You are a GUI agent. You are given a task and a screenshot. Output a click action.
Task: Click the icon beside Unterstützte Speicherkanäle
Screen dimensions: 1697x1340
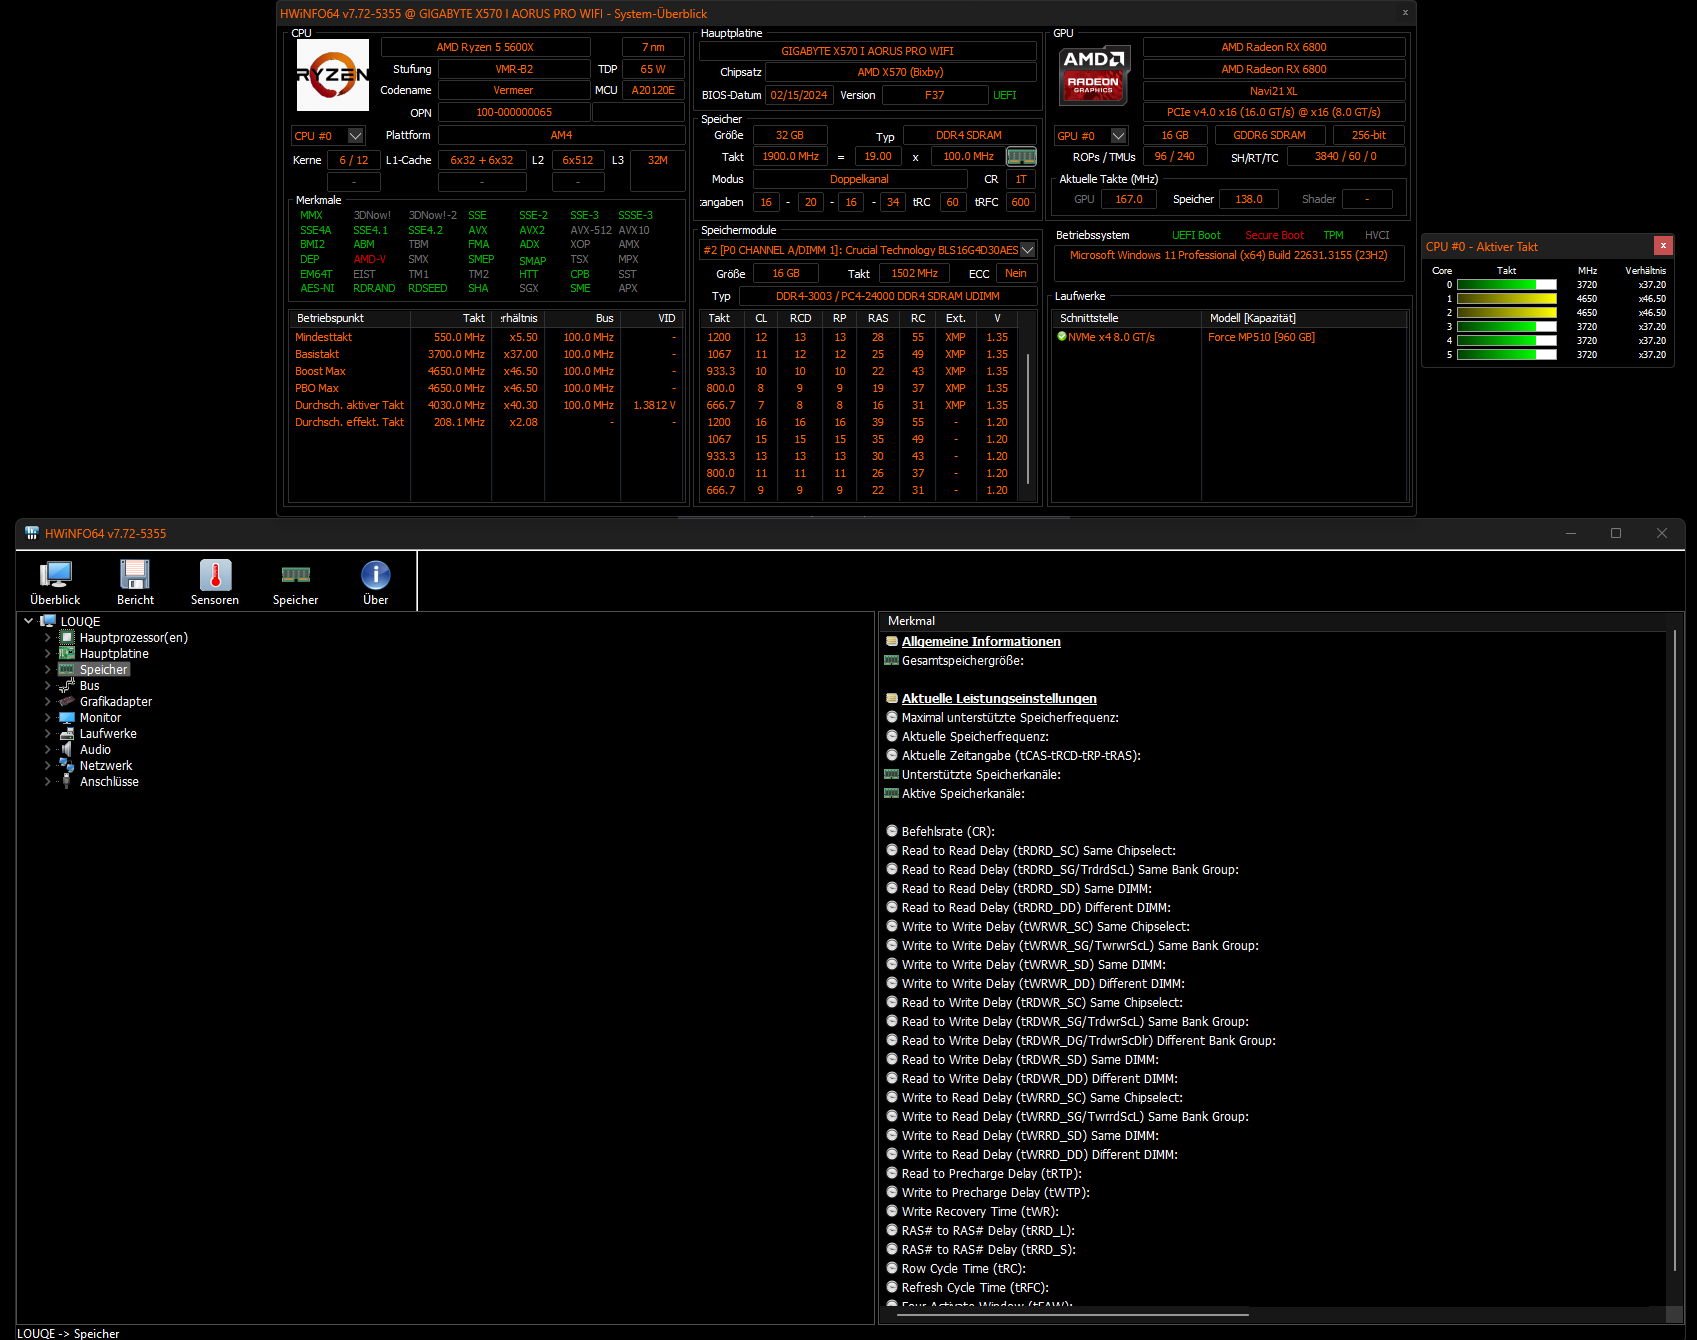coord(892,775)
